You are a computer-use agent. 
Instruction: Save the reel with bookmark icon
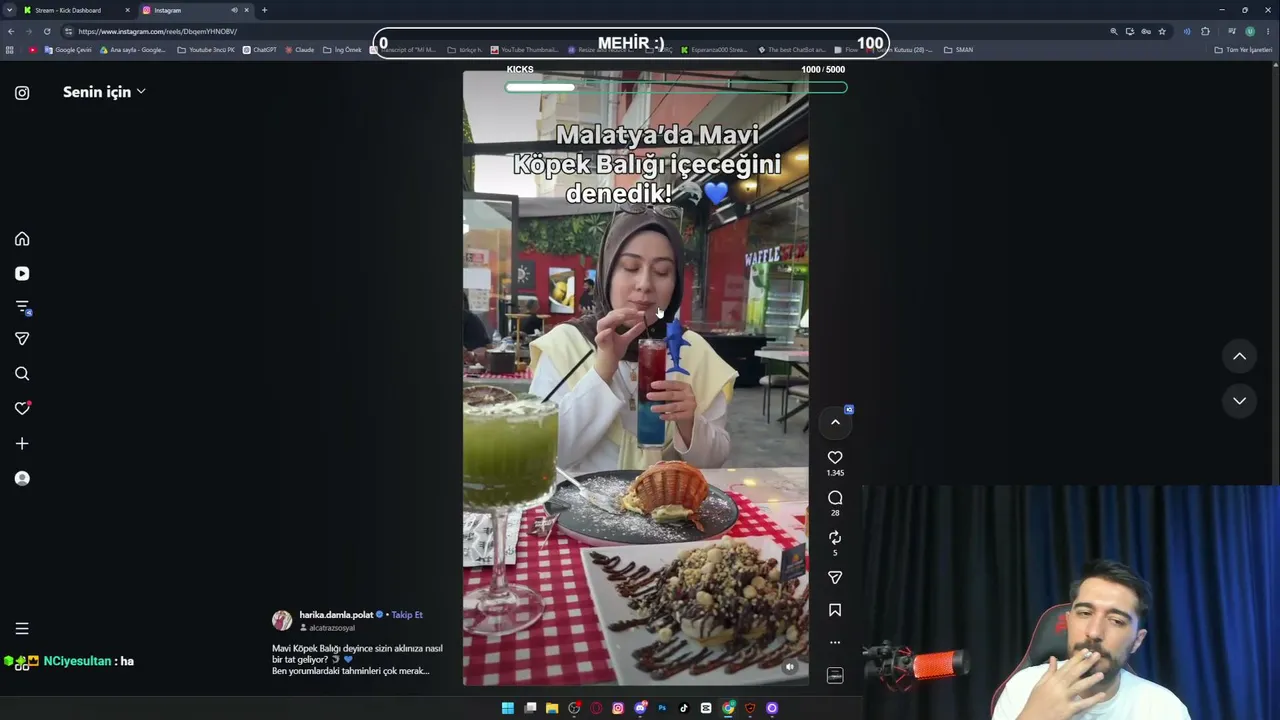(x=835, y=610)
